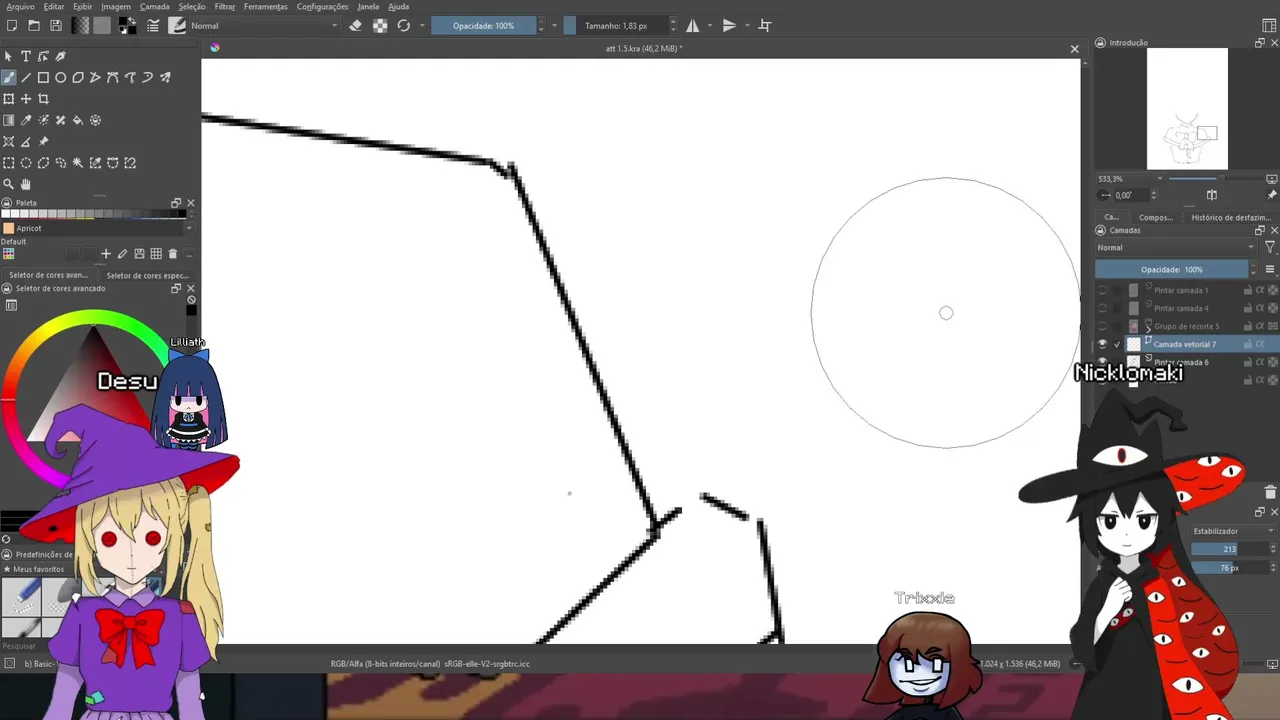Select the Freehand brush tool
This screenshot has height=720, width=1280.
click(9, 78)
